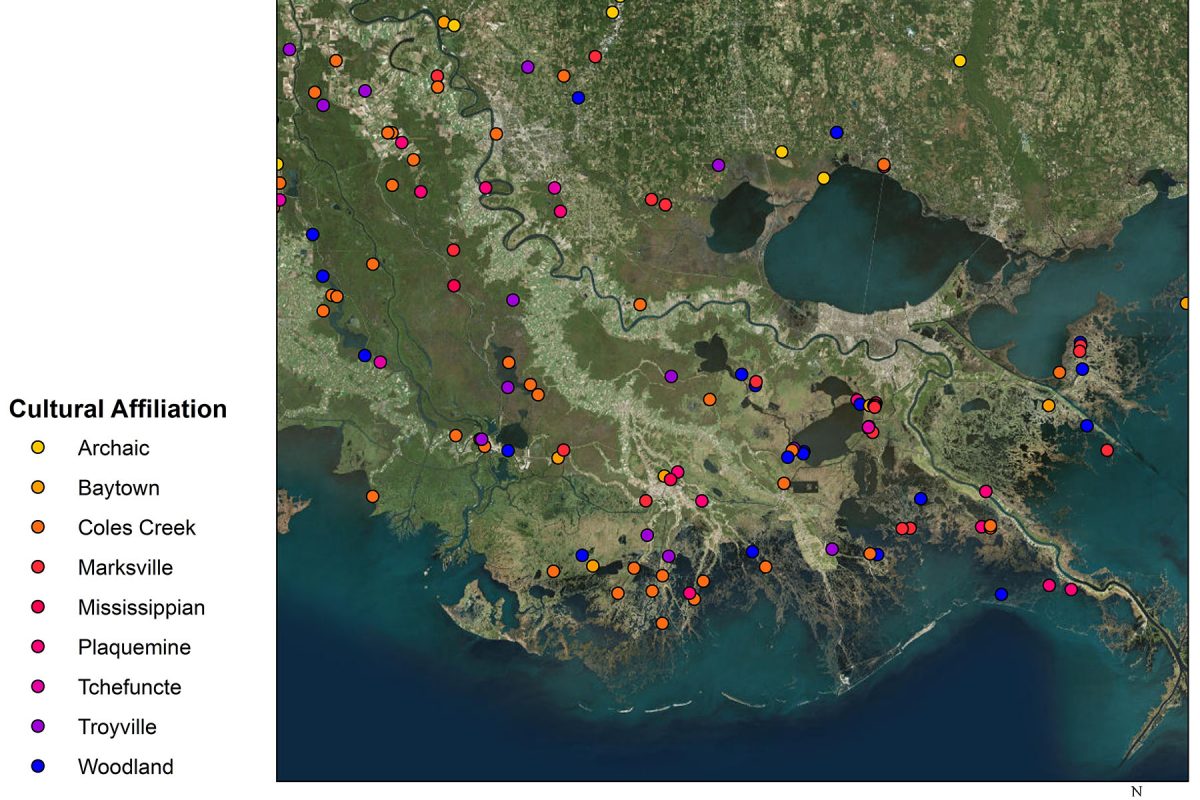This screenshot has height=800, width=1200.
Task: Select the blue marker left of top-center
Action: (x=578, y=98)
